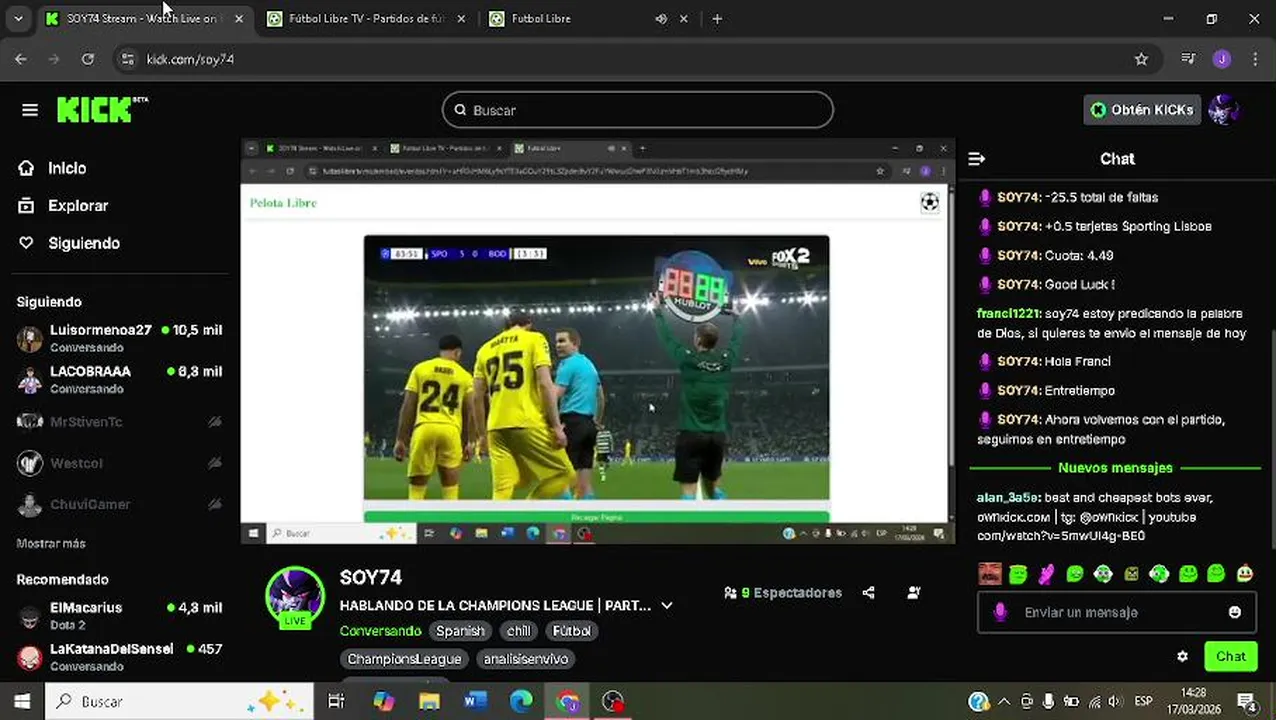Image resolution: width=1276 pixels, height=720 pixels.
Task: Mute the Futbol Libre tab audio icon
Action: point(661,19)
